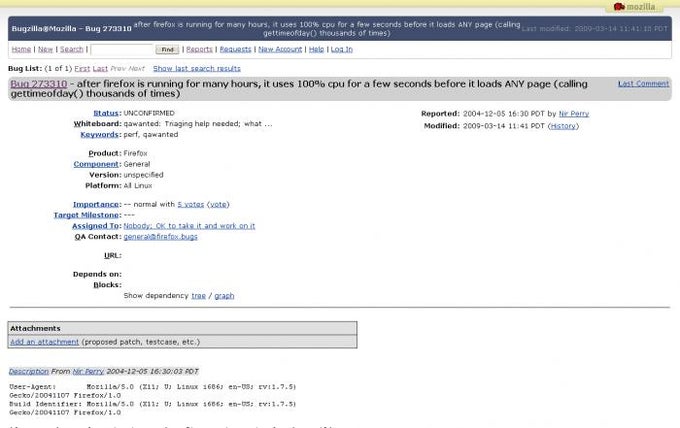Open the Keywords field link
The image size is (680, 428).
99,135
